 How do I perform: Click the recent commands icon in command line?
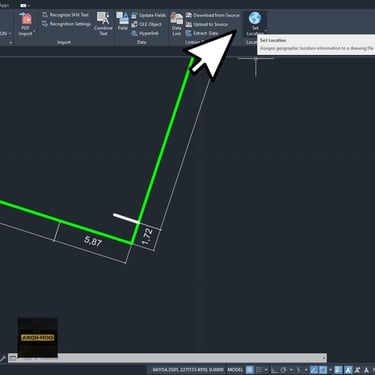pyautogui.click(x=13, y=358)
